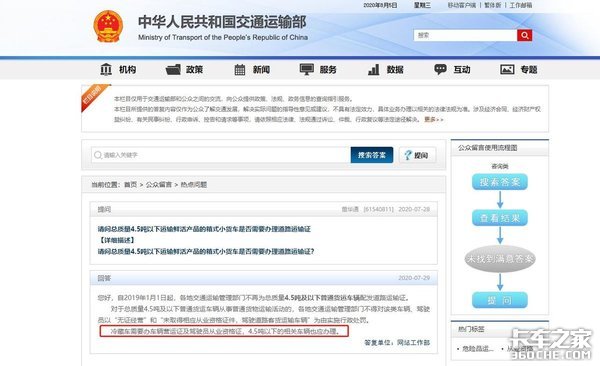
Task: Click the 【详细描述】 label
Action: (x=116, y=240)
